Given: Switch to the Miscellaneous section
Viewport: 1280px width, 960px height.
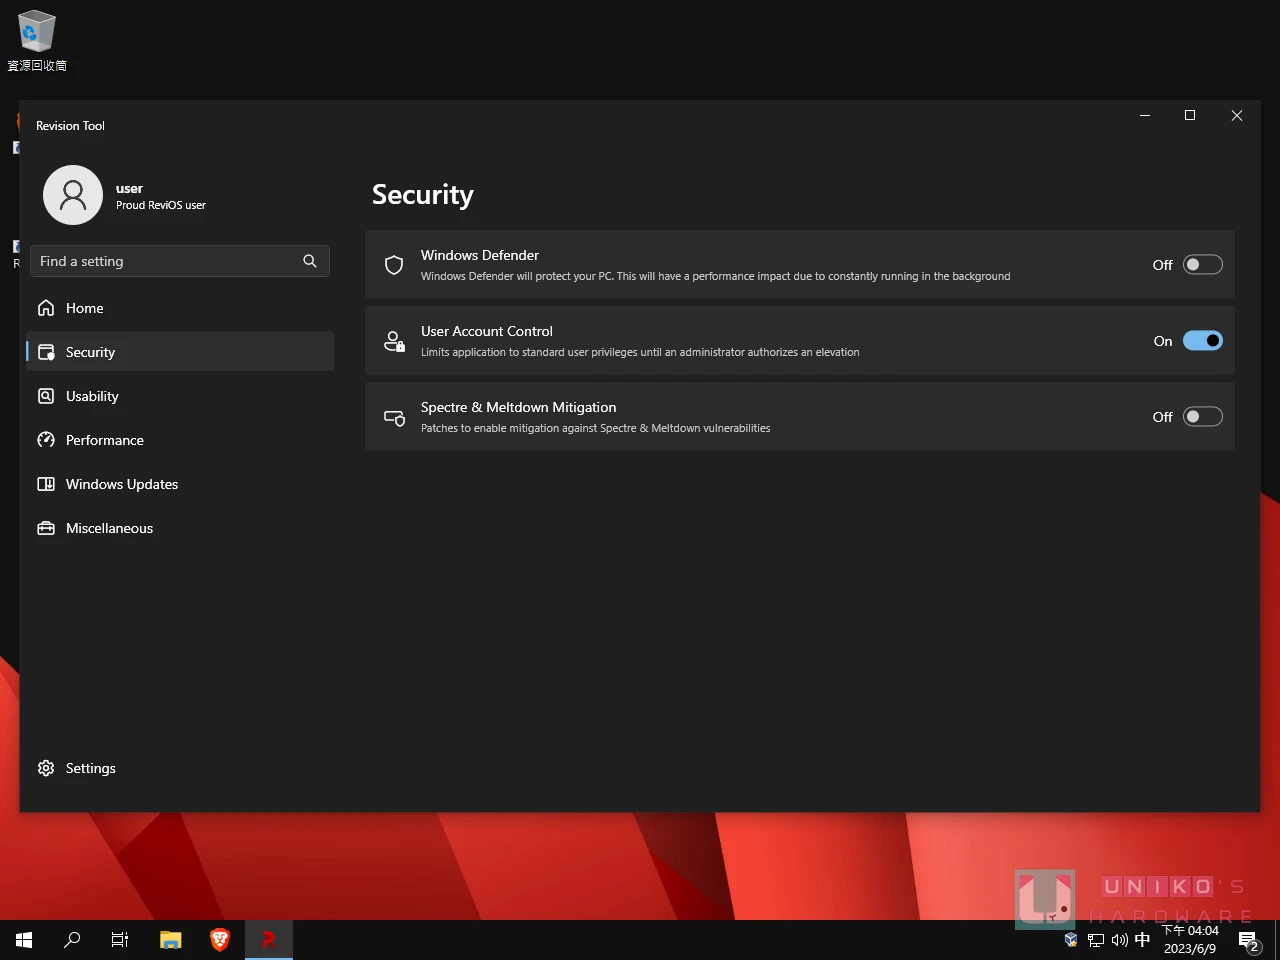Looking at the screenshot, I should click(x=109, y=528).
